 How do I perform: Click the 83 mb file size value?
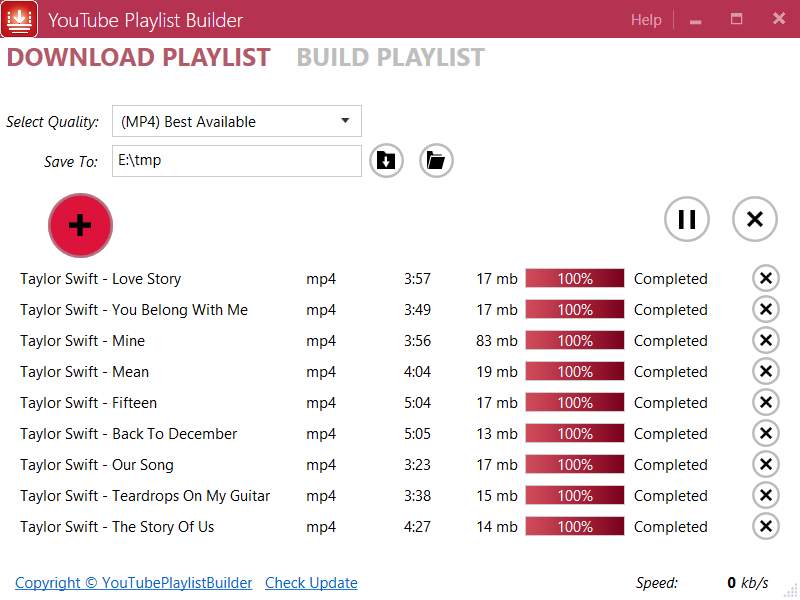pyautogui.click(x=496, y=341)
